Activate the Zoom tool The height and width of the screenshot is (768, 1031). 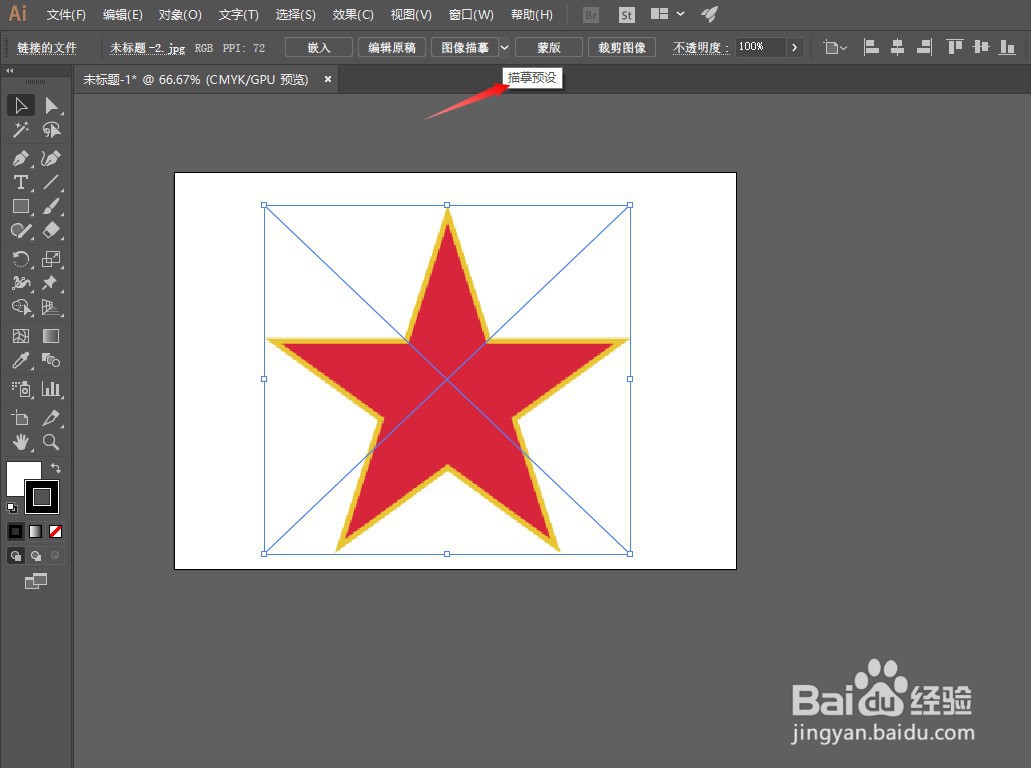(50, 442)
